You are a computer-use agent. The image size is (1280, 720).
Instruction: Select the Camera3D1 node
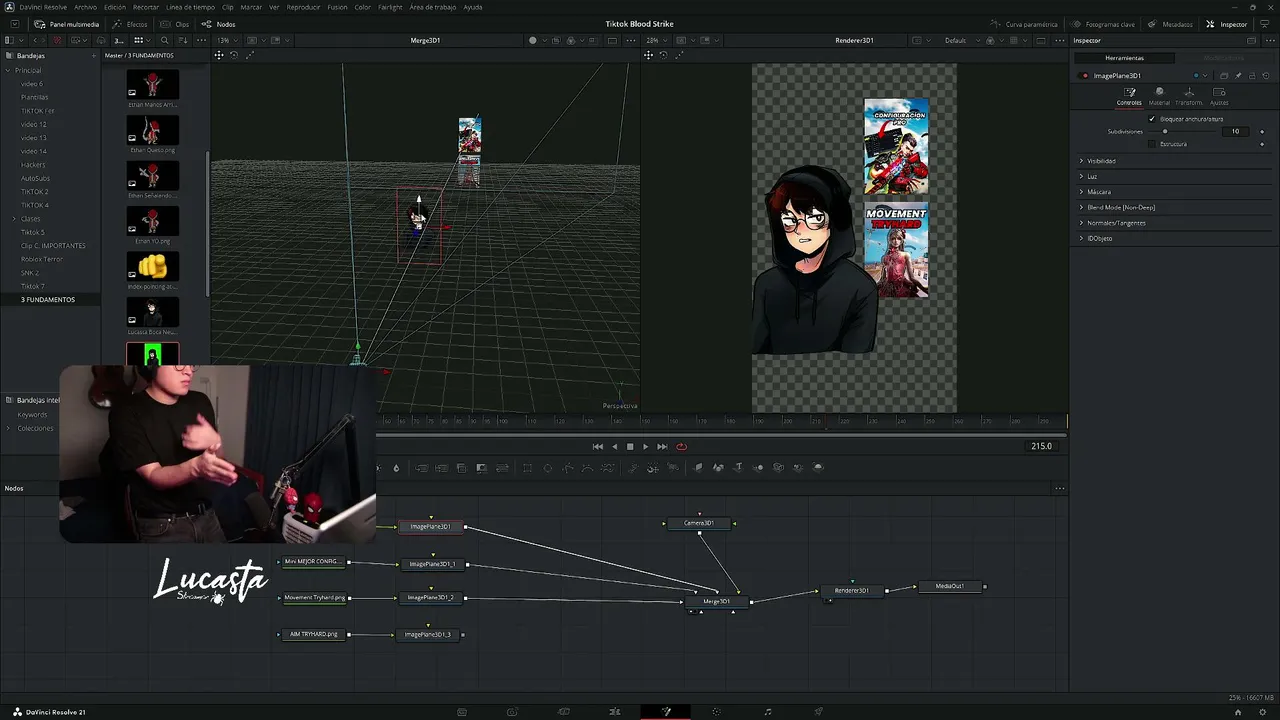(x=699, y=523)
